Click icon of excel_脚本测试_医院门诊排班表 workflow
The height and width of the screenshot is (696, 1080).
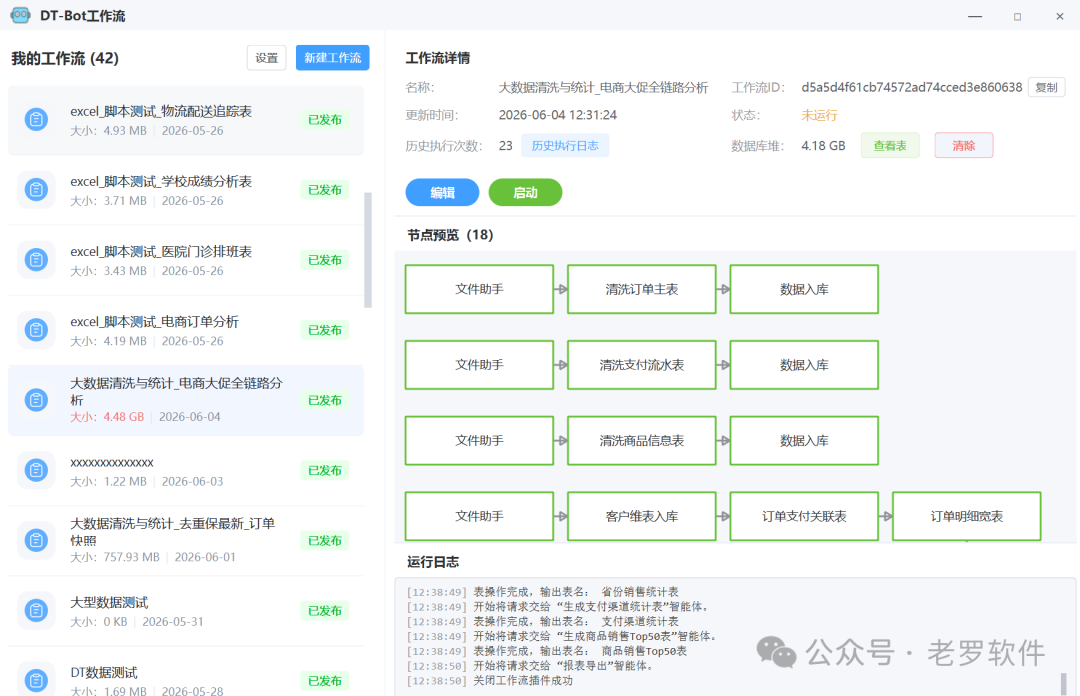point(37,260)
